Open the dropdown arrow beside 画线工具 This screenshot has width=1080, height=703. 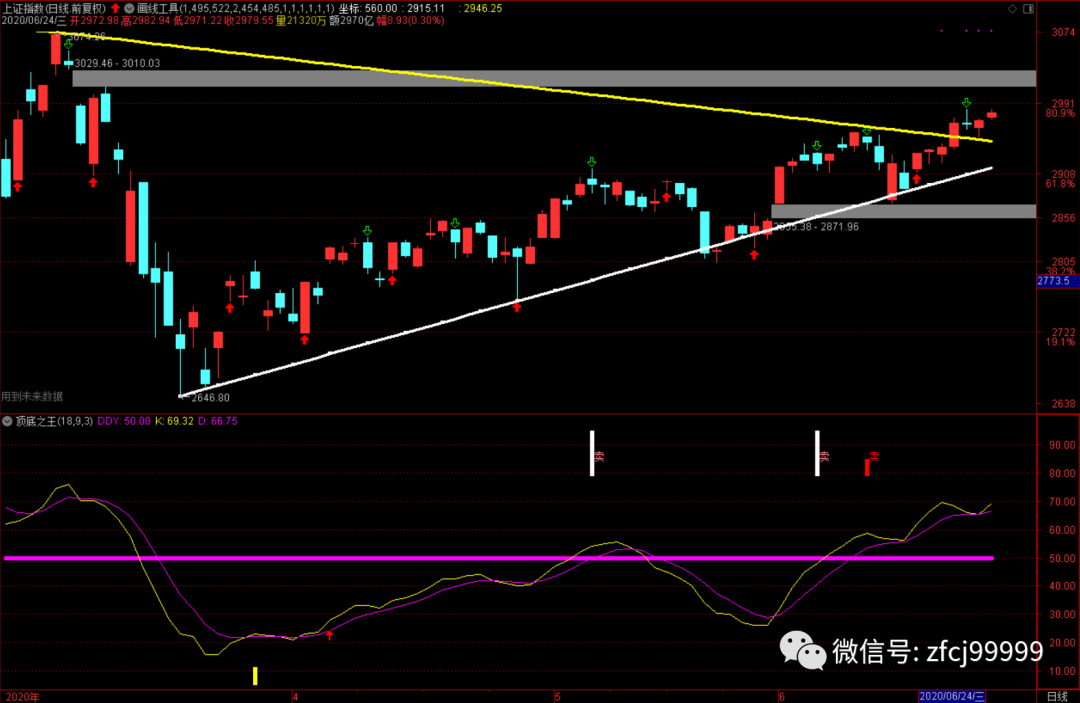click(x=129, y=8)
